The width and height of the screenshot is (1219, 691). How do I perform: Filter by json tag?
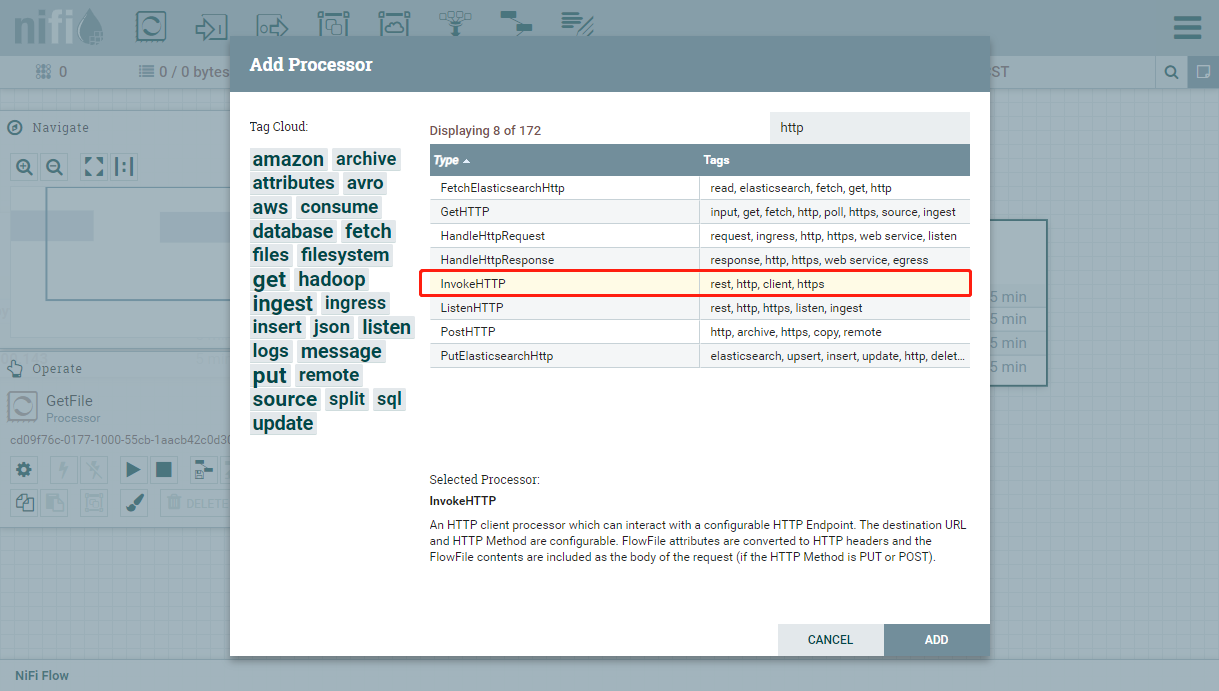[331, 327]
